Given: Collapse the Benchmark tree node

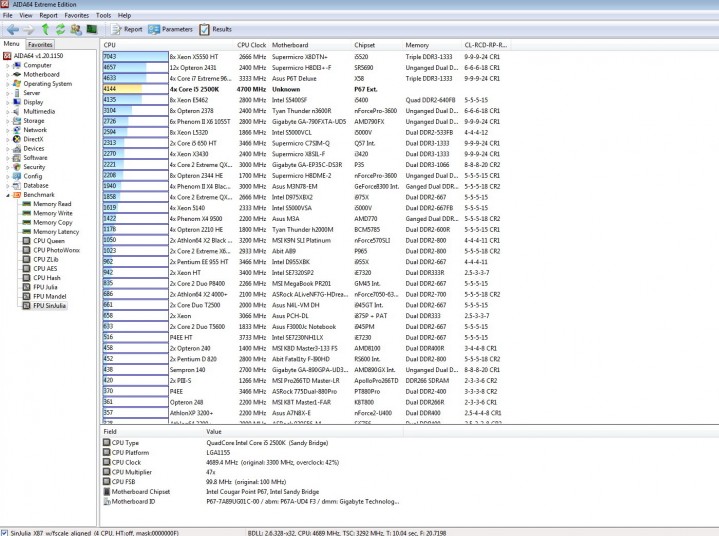Looking at the screenshot, I should point(7,195).
